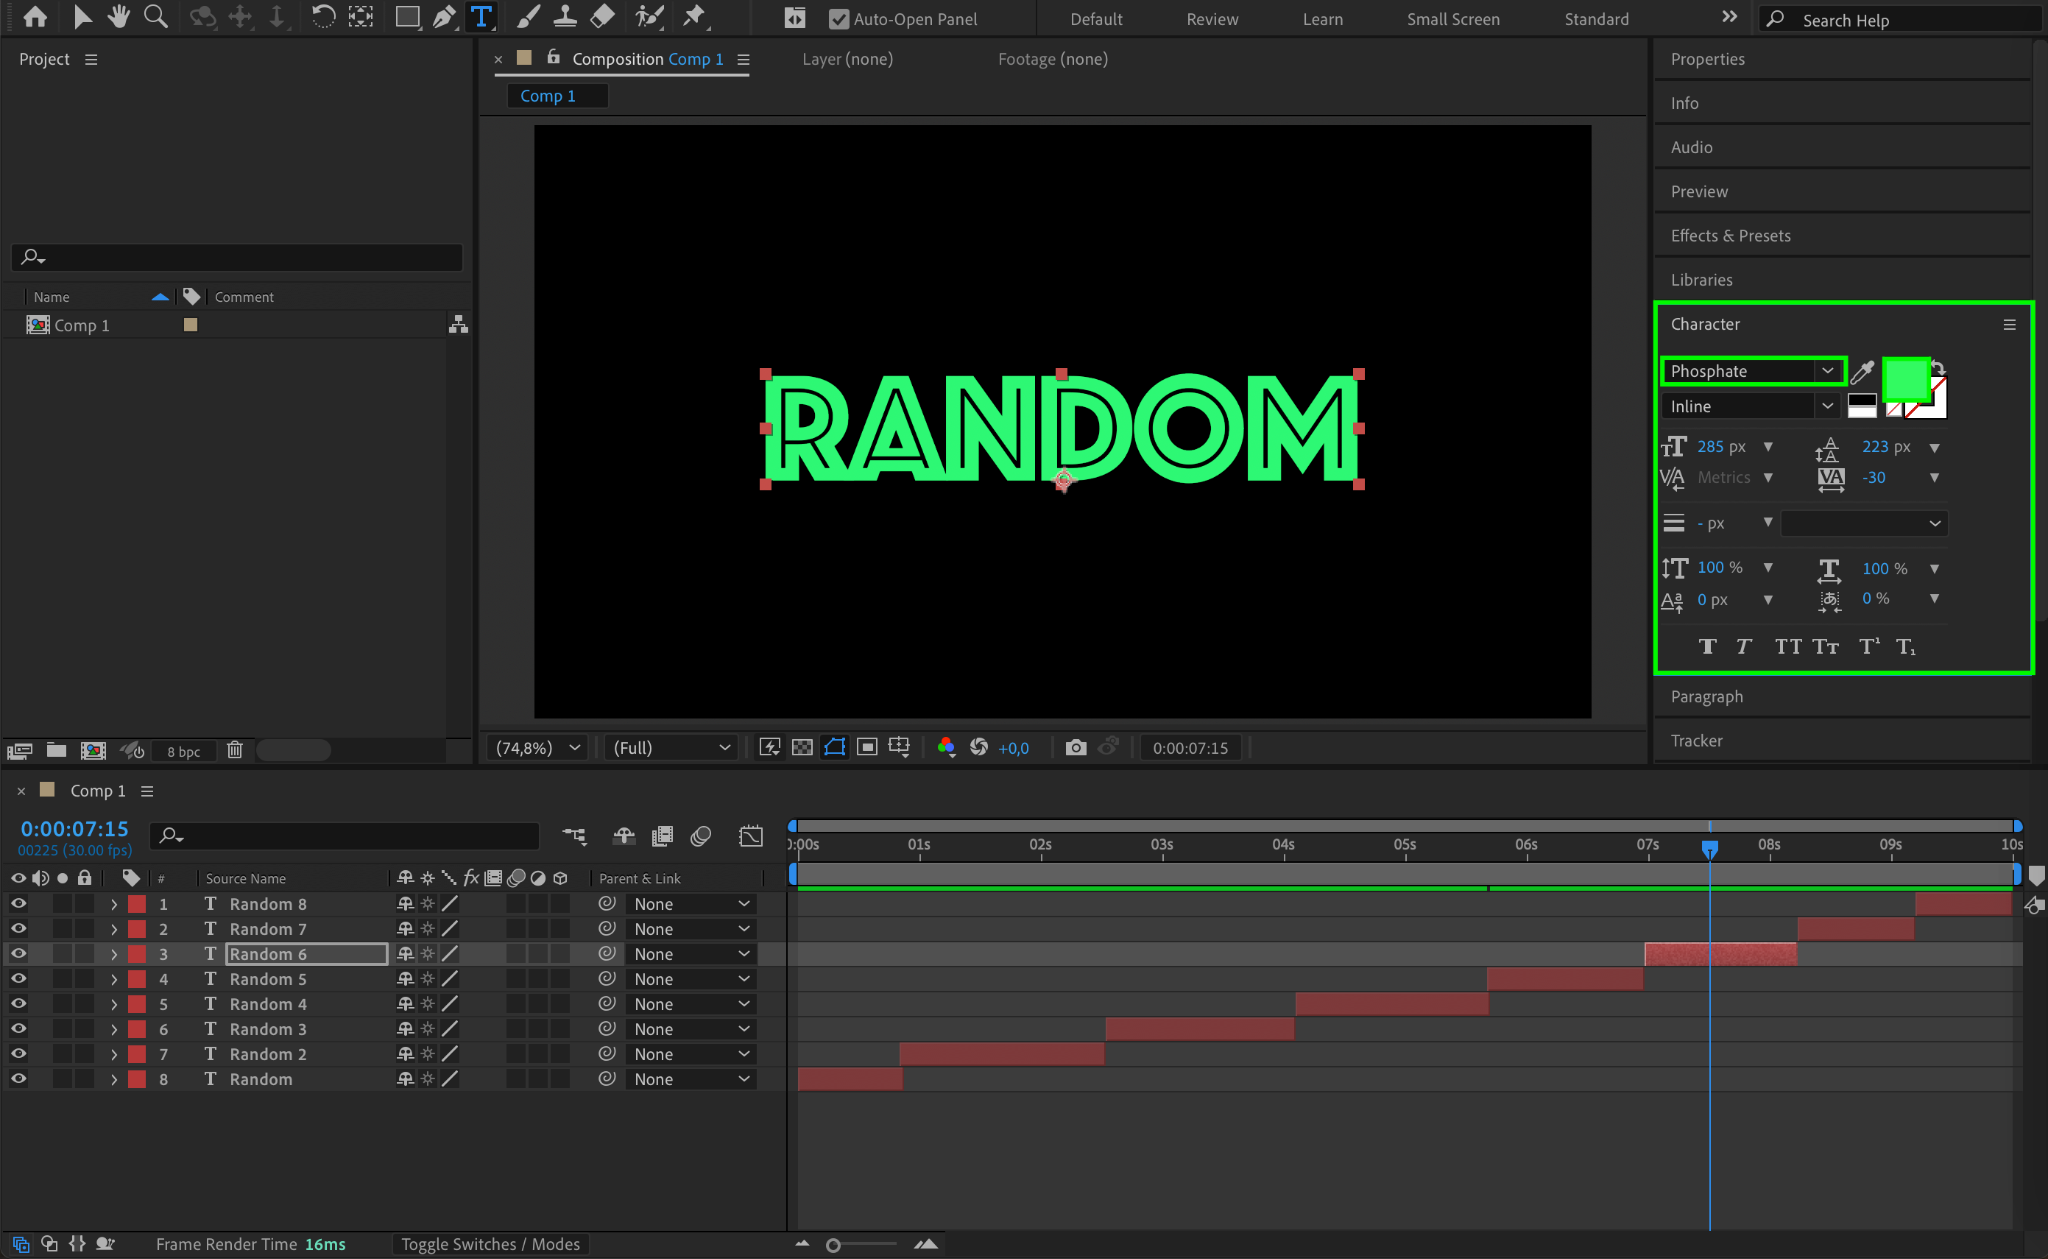Open the Inline font style dropdown
The width and height of the screenshot is (2048, 1259).
(1826, 406)
